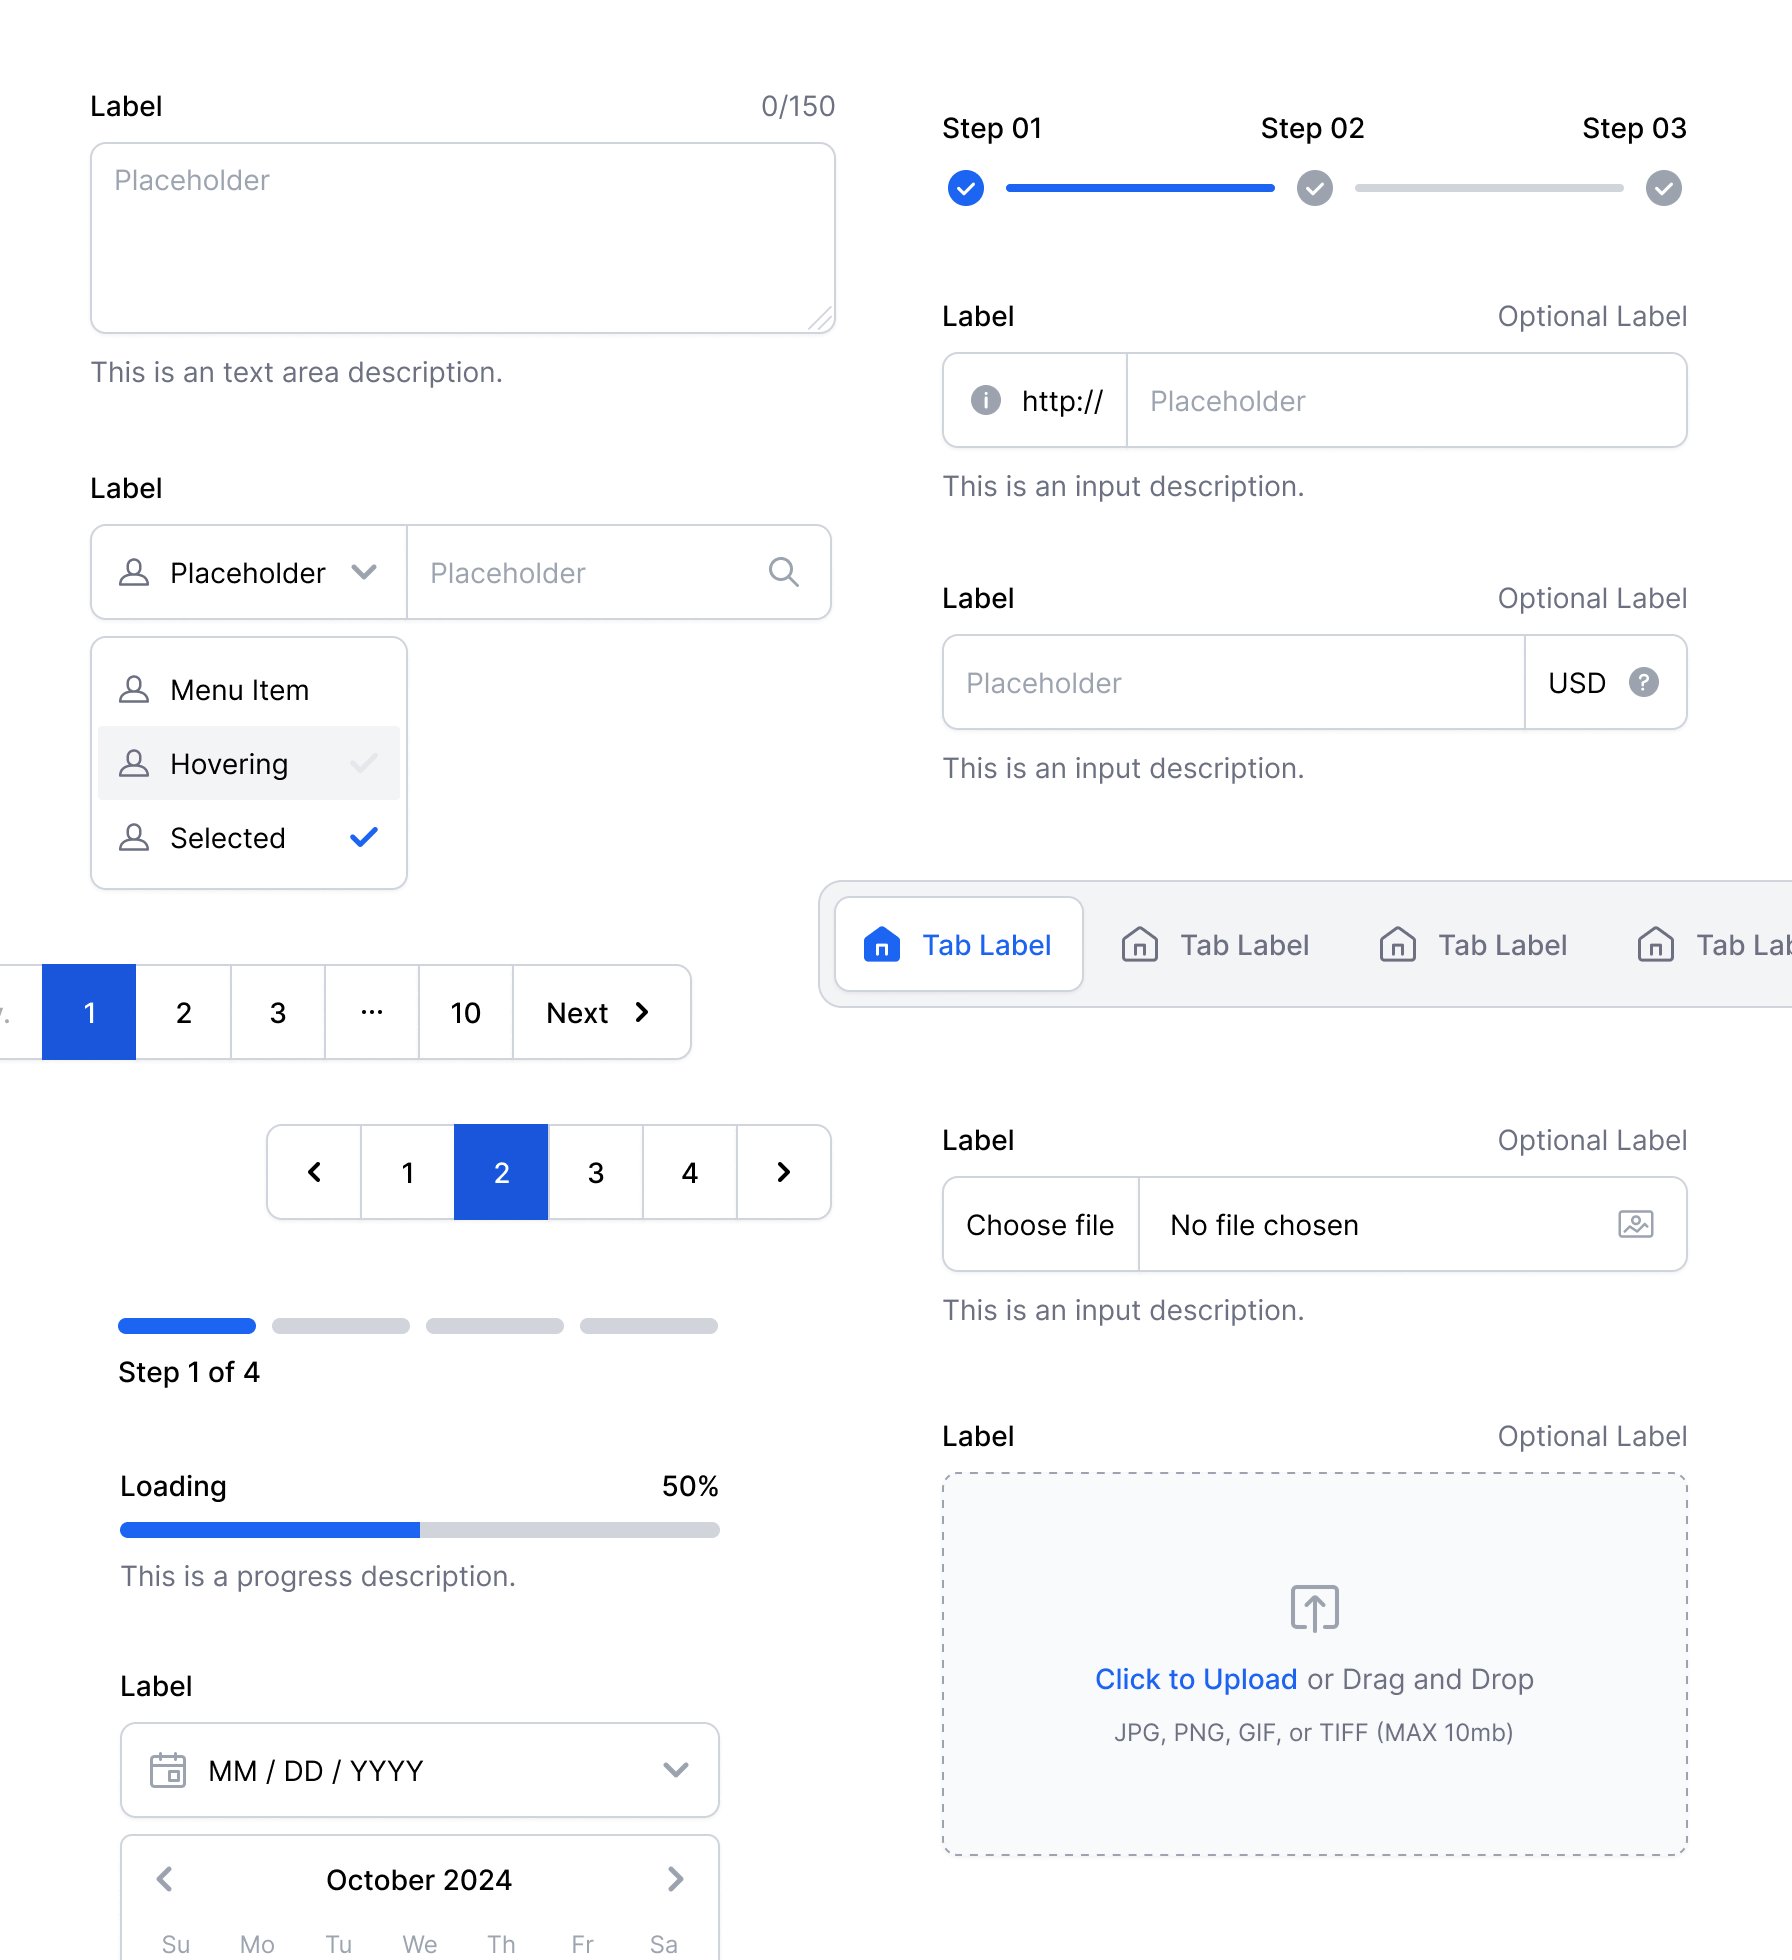Image resolution: width=1792 pixels, height=1960 pixels.
Task: Click the Click to Upload link
Action: coord(1195,1679)
